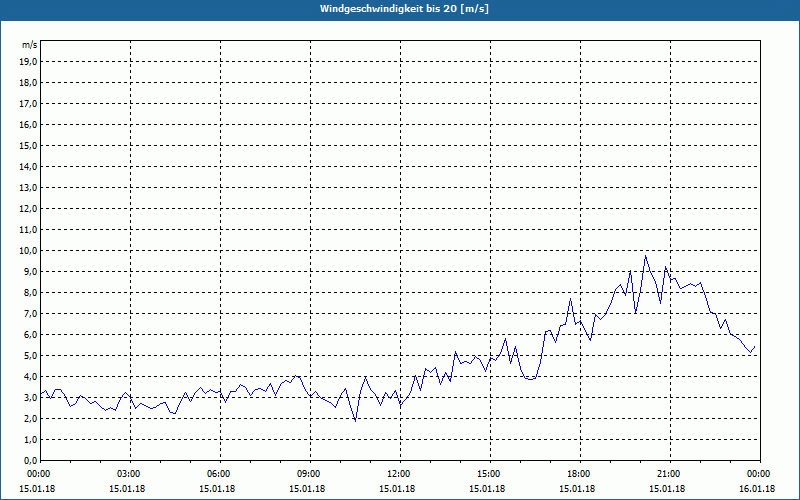Click the y-axis value 3,0
The image size is (800, 500).
click(x=30, y=397)
